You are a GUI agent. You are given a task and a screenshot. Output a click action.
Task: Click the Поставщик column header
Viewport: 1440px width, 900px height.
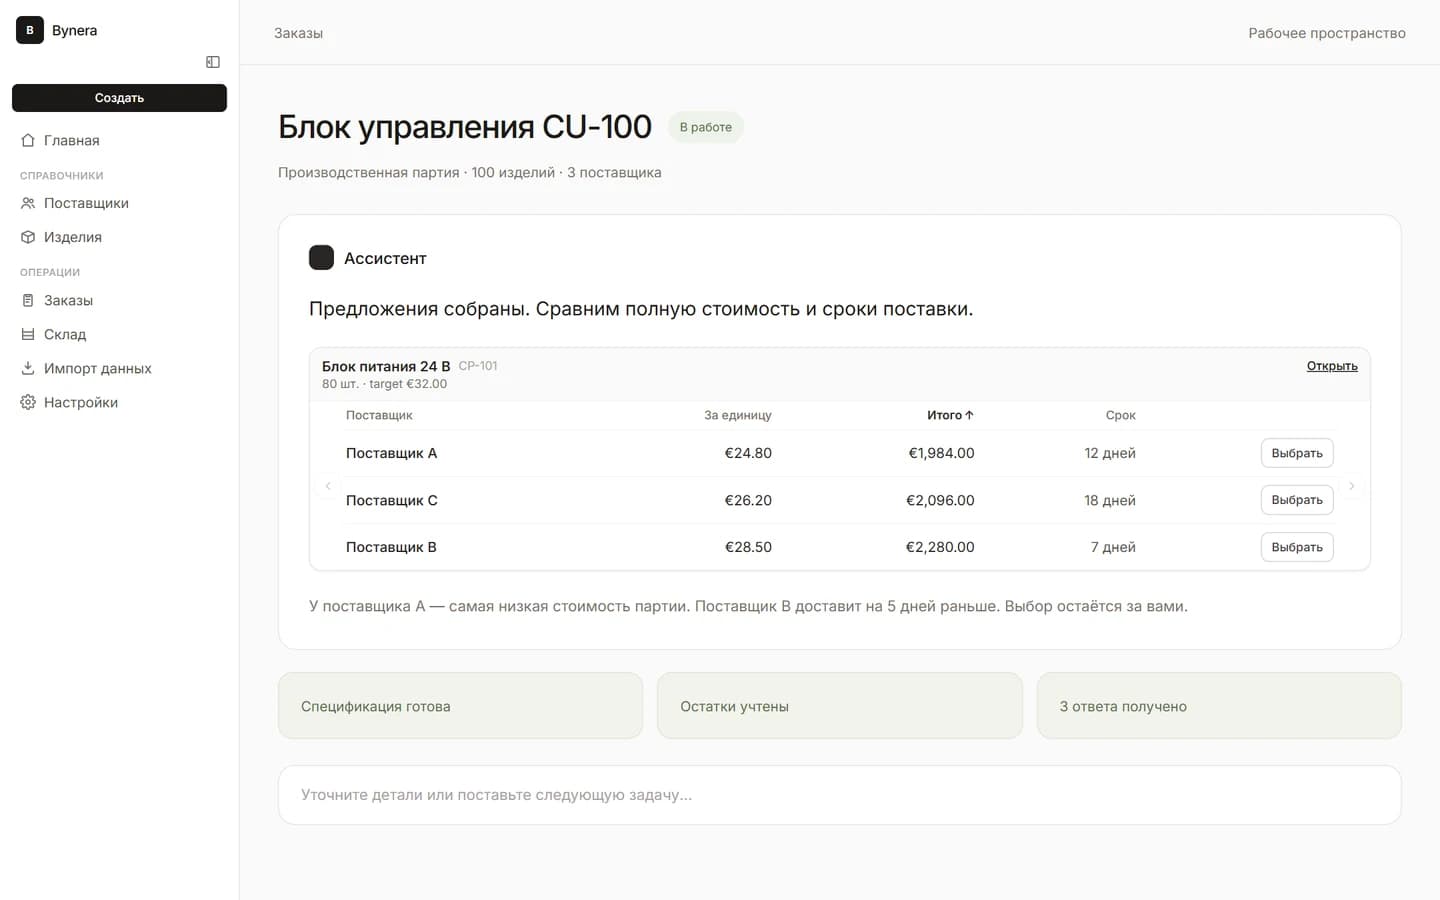tap(379, 415)
